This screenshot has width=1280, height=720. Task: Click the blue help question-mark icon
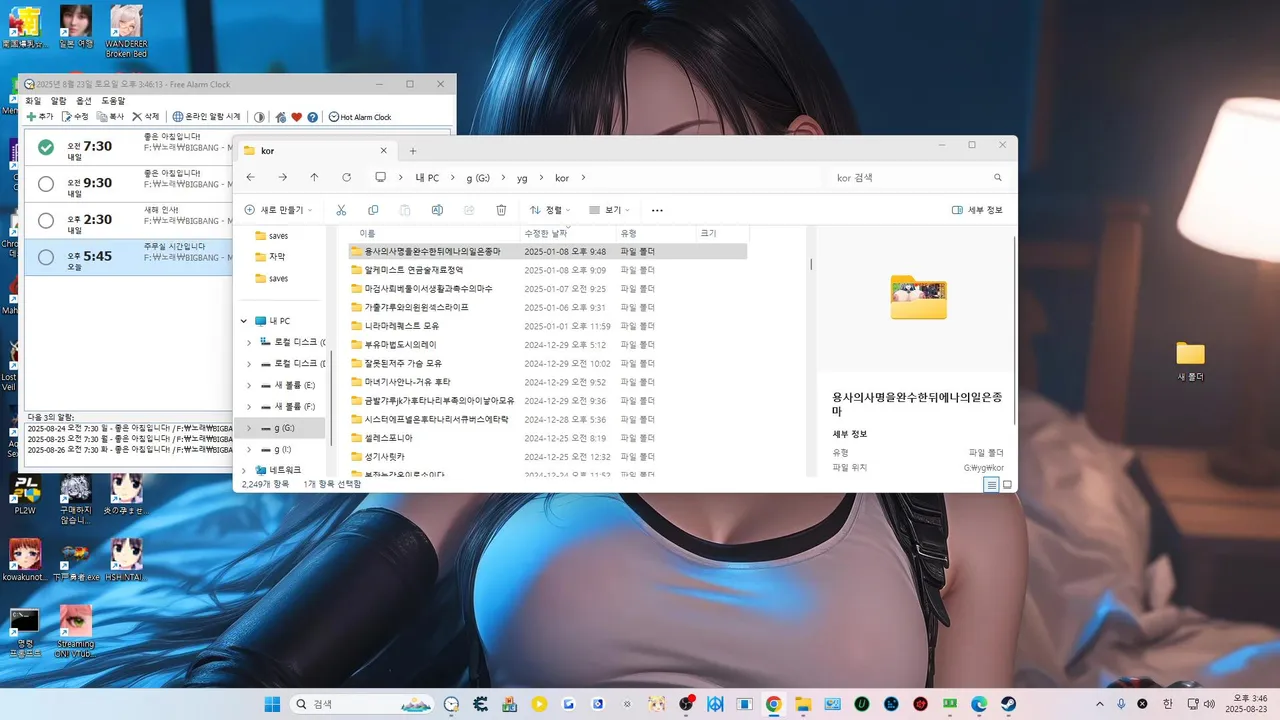click(312, 117)
